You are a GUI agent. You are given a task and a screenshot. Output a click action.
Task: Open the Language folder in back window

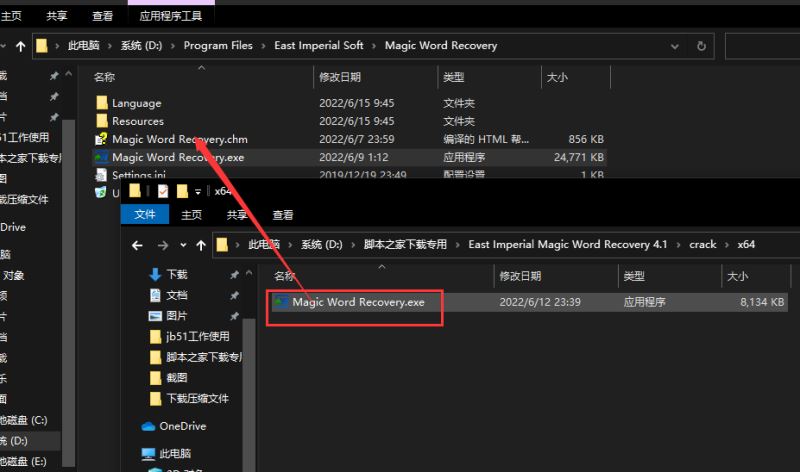coord(136,103)
